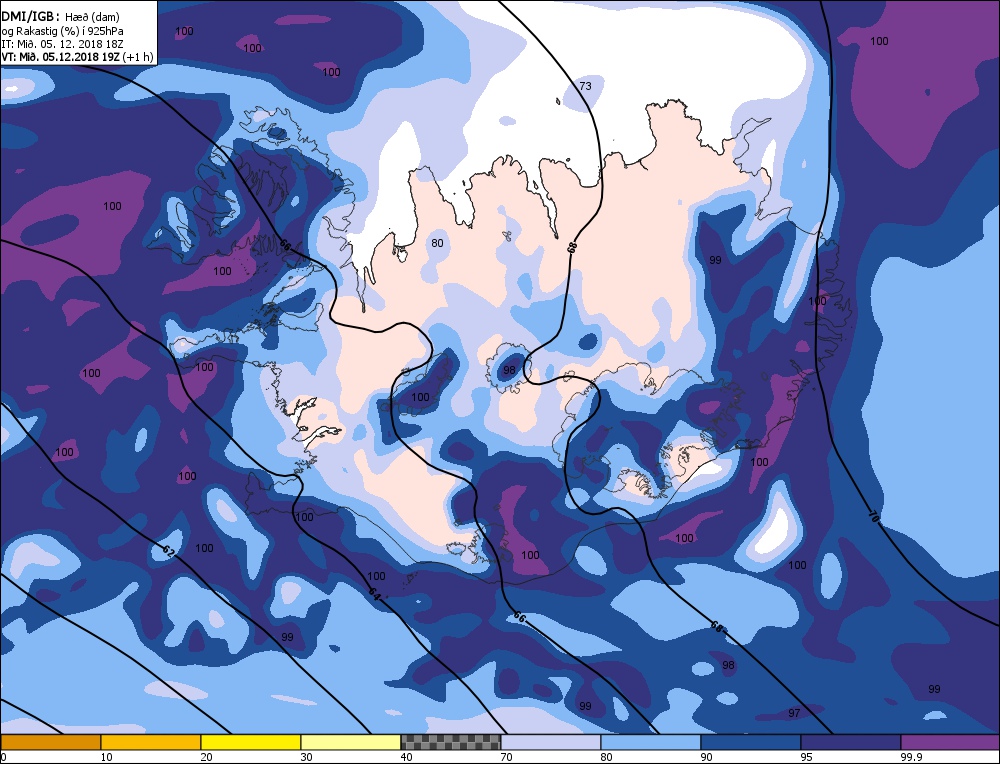Click the '99.9' legend scale label
The width and height of the screenshot is (1000, 764).
click(x=911, y=757)
